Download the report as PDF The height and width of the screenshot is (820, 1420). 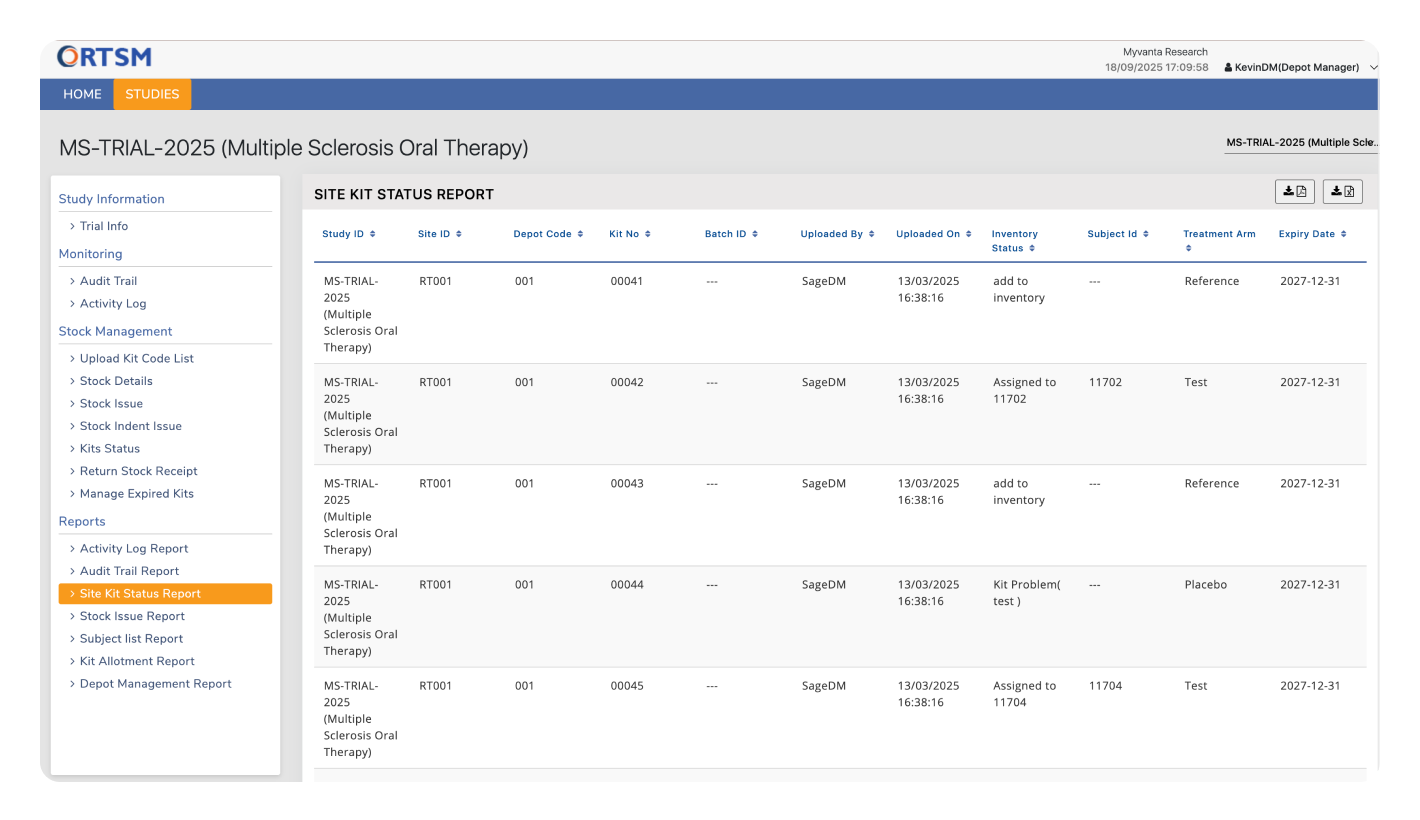tap(1294, 192)
